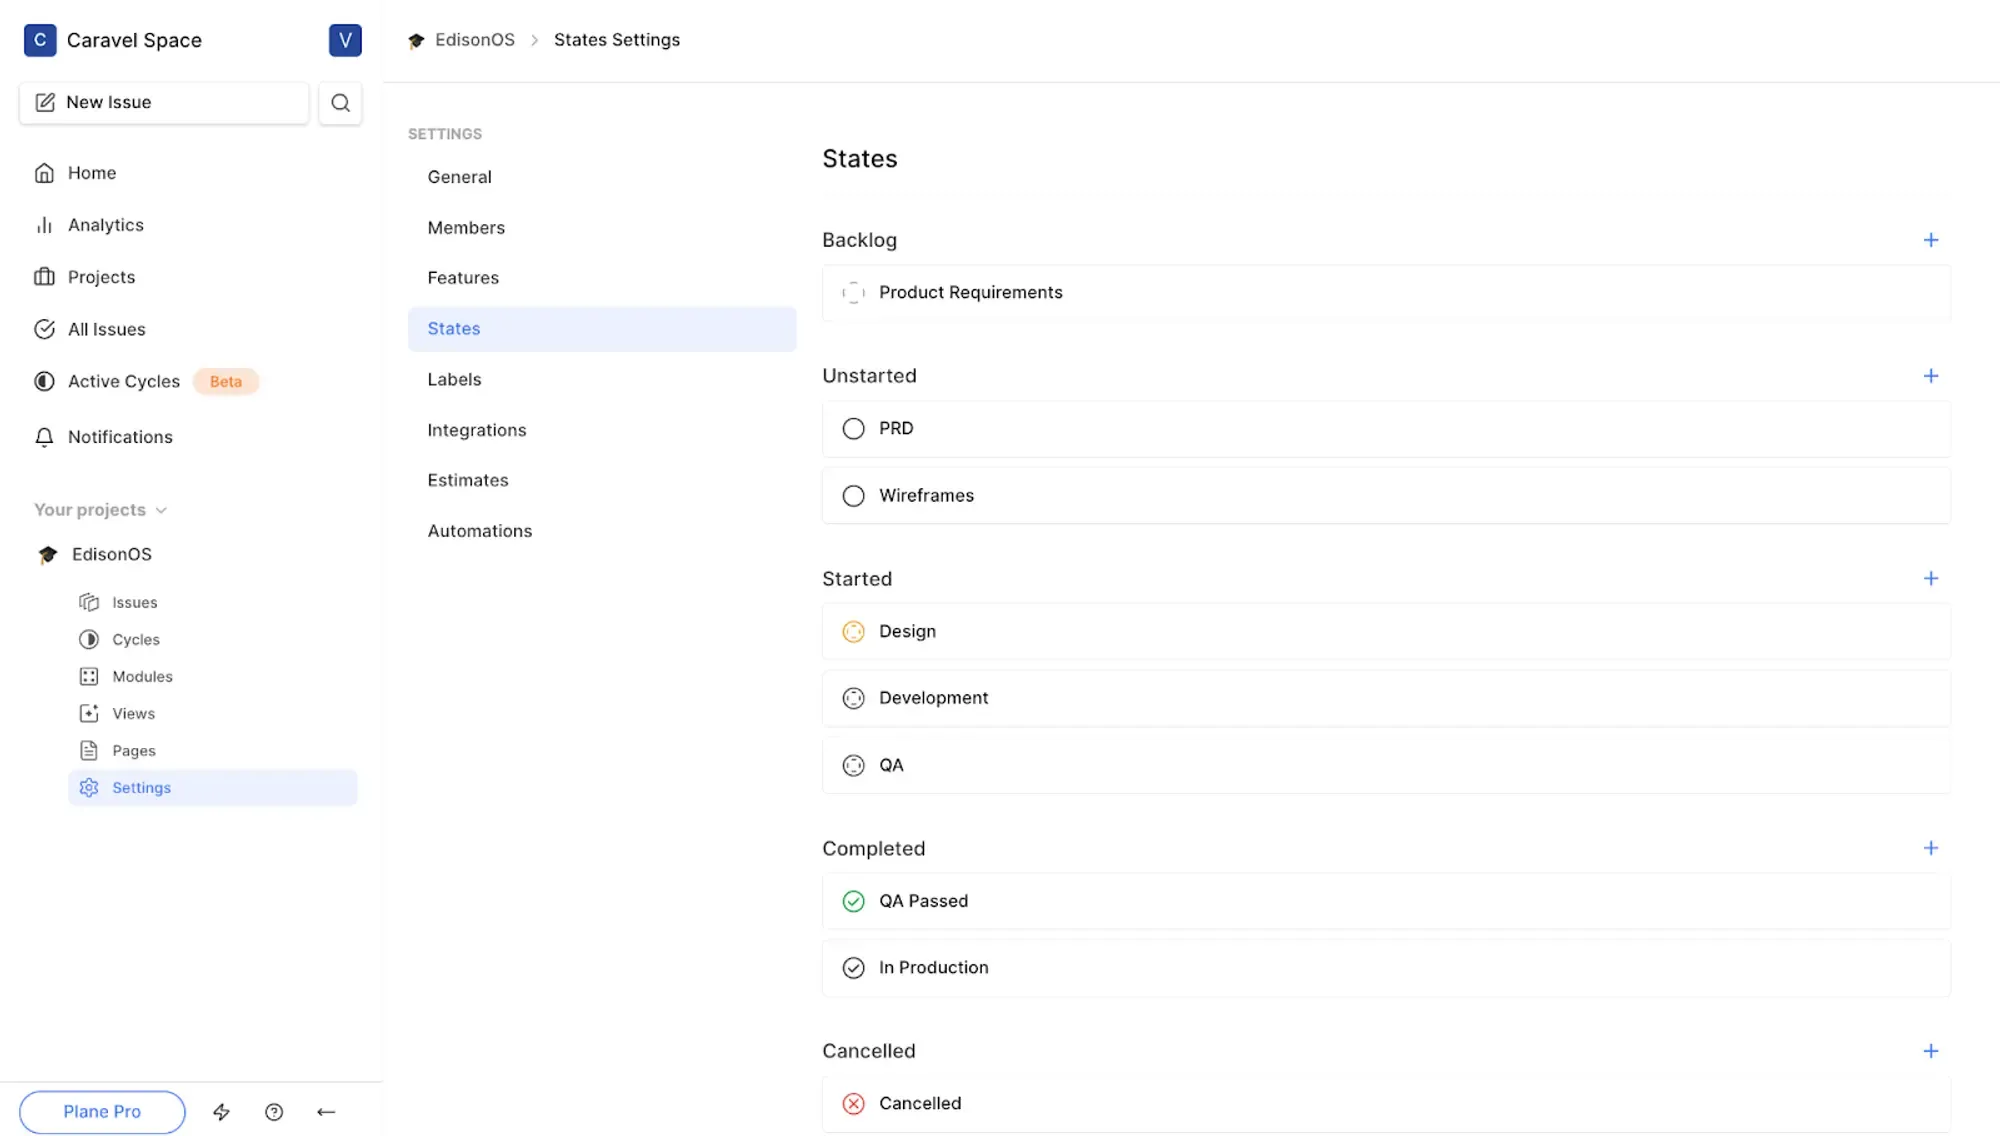Screen dimensions: 2000x1136
Task: Click the QA Passed green check icon
Action: (x=853, y=902)
